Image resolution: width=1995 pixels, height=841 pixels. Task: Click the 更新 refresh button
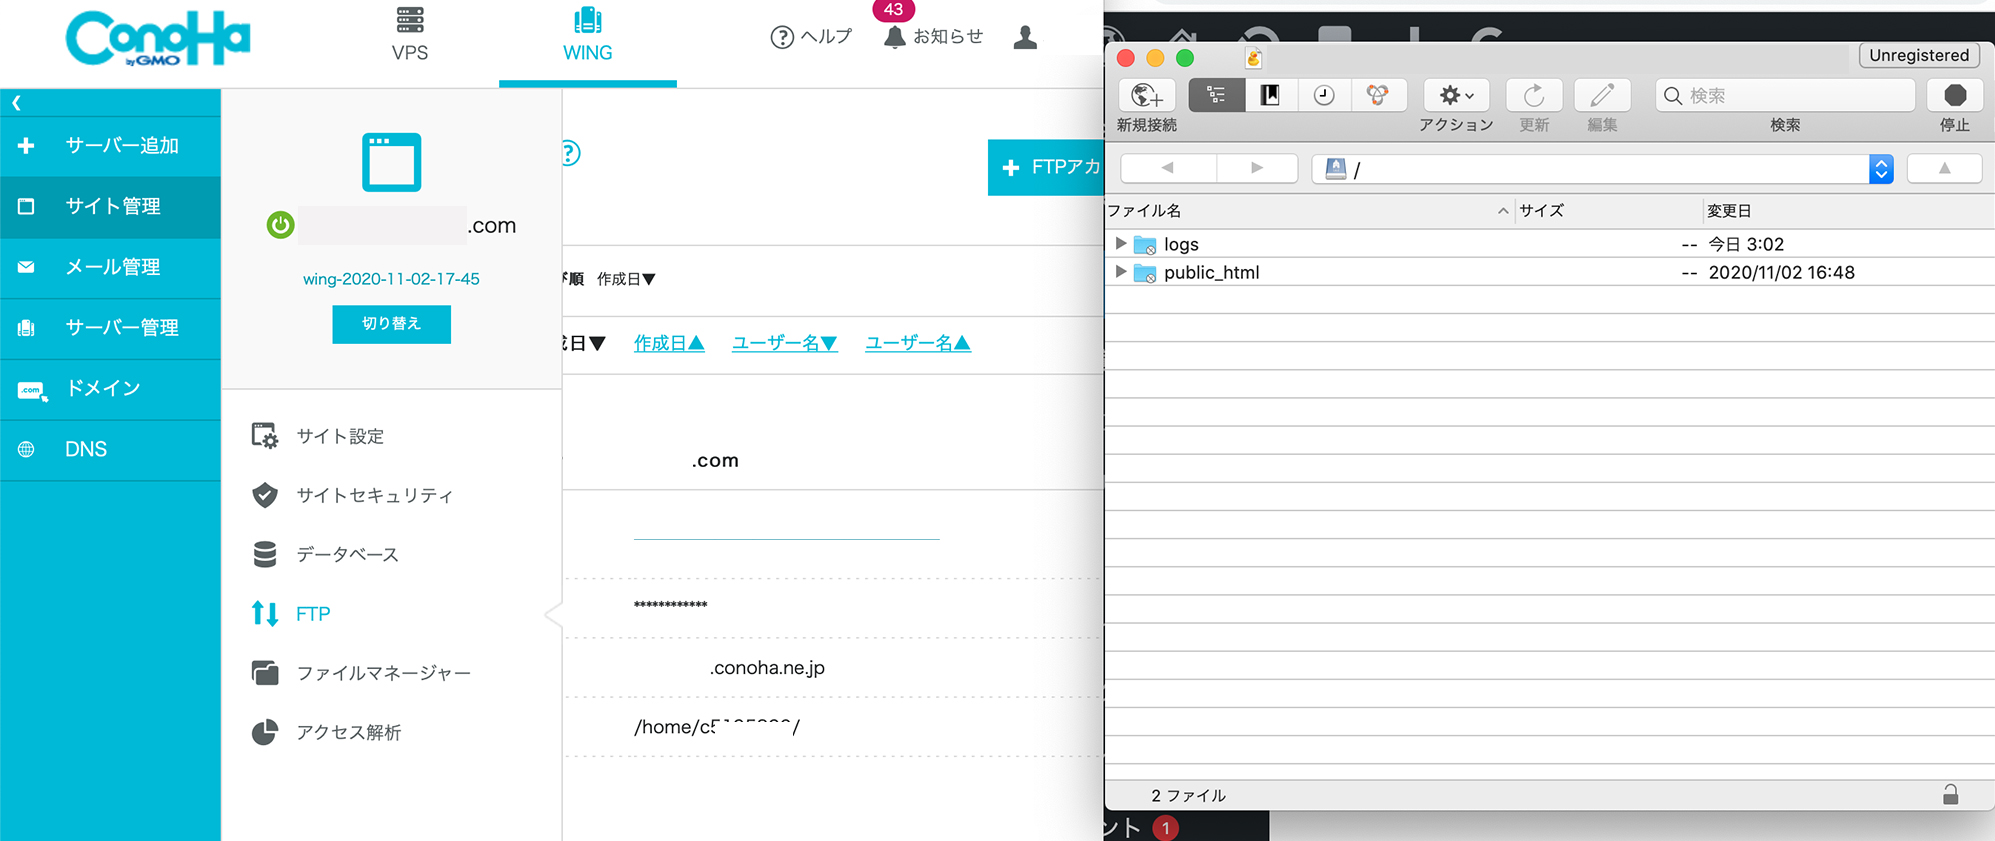coord(1534,95)
